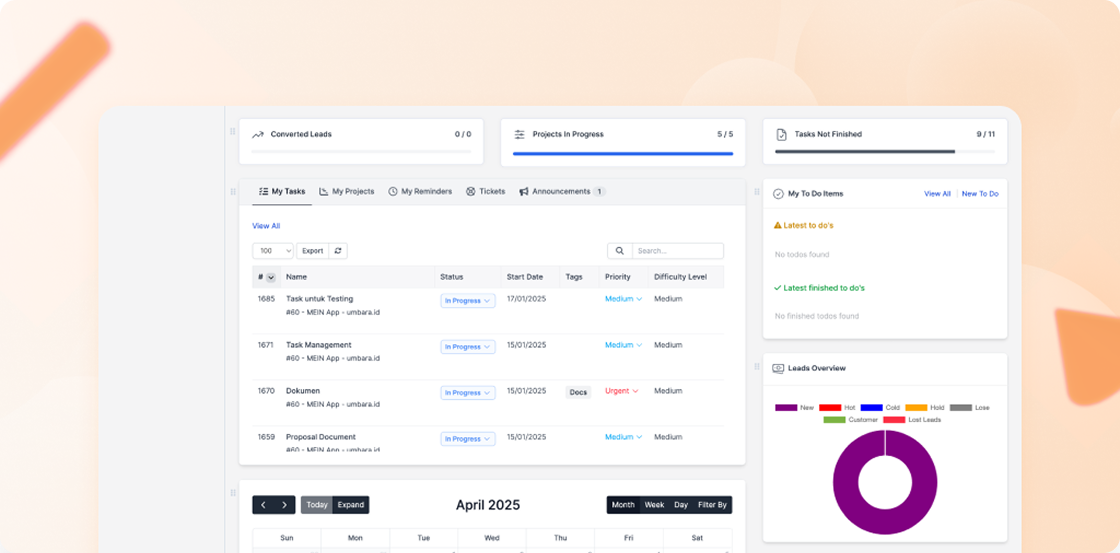
Task: Switch calendar to Day view
Action: point(681,505)
